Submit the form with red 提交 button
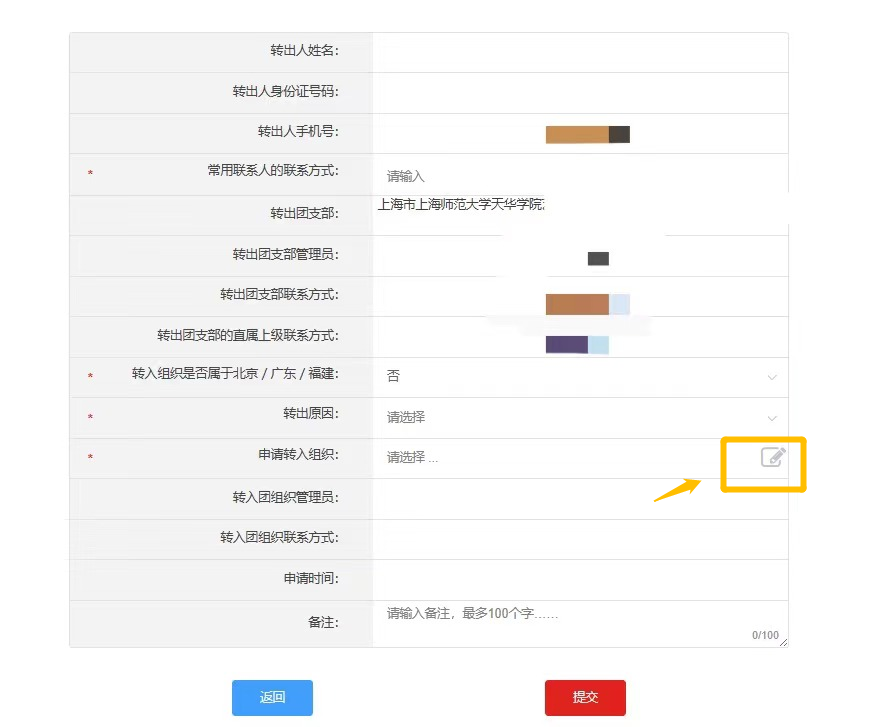The height and width of the screenshot is (727, 869). pos(585,698)
